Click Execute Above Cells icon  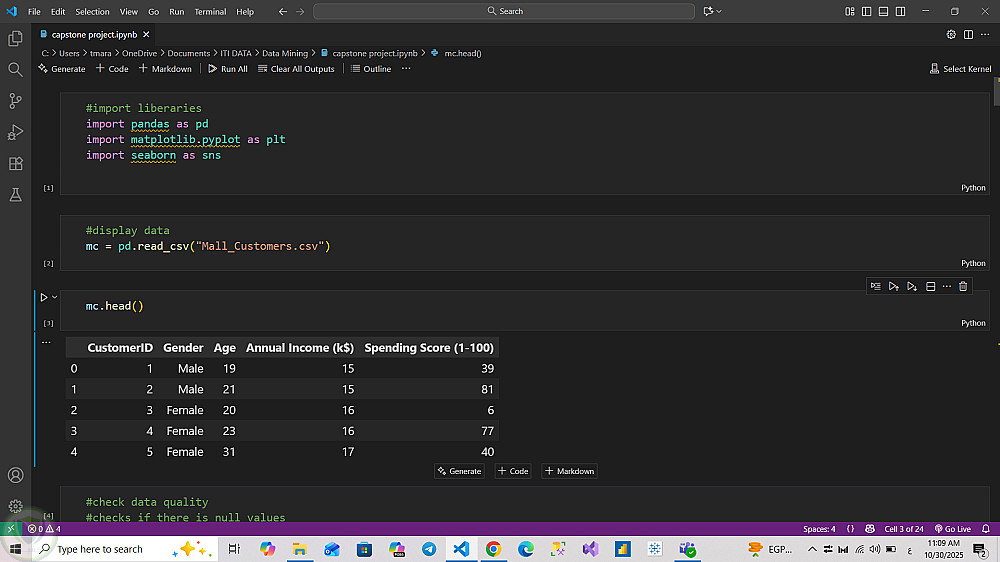point(894,286)
